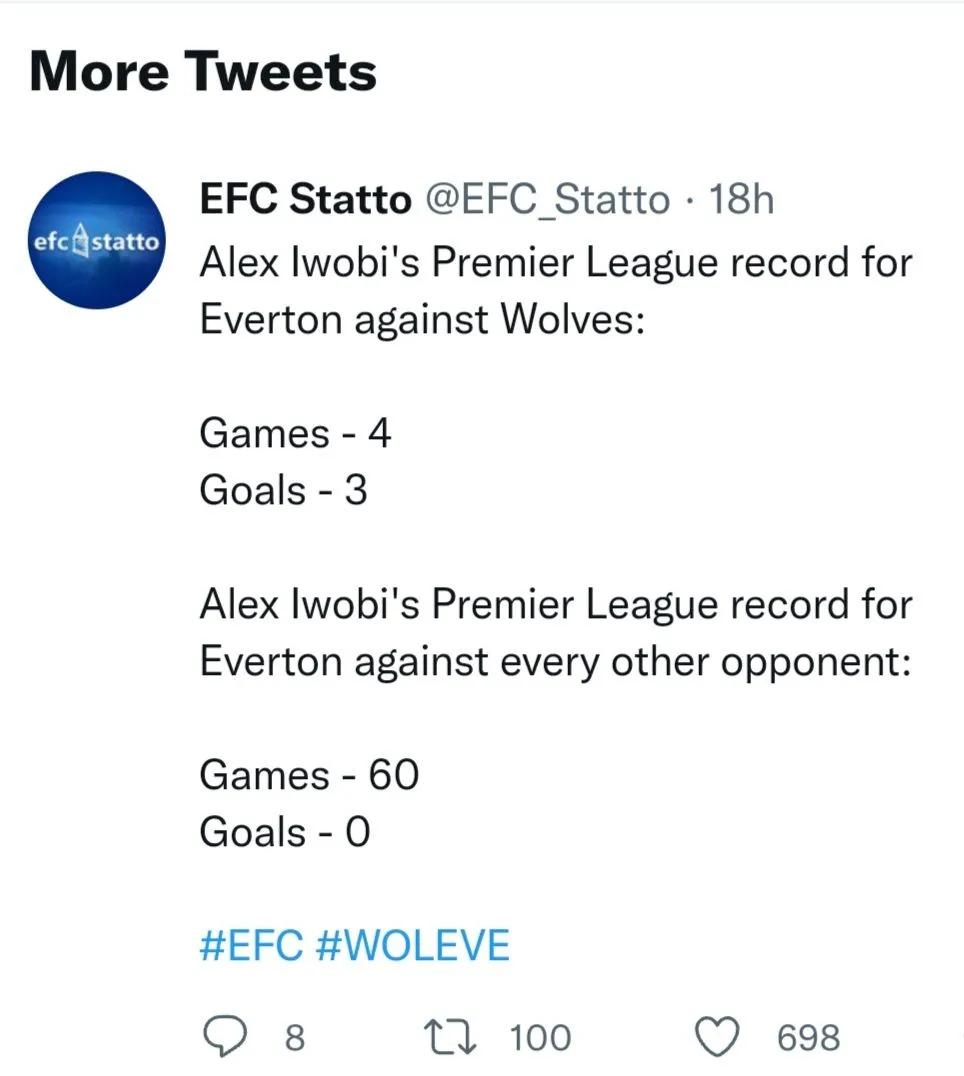Click the 'Goals - 3' line

(284, 490)
